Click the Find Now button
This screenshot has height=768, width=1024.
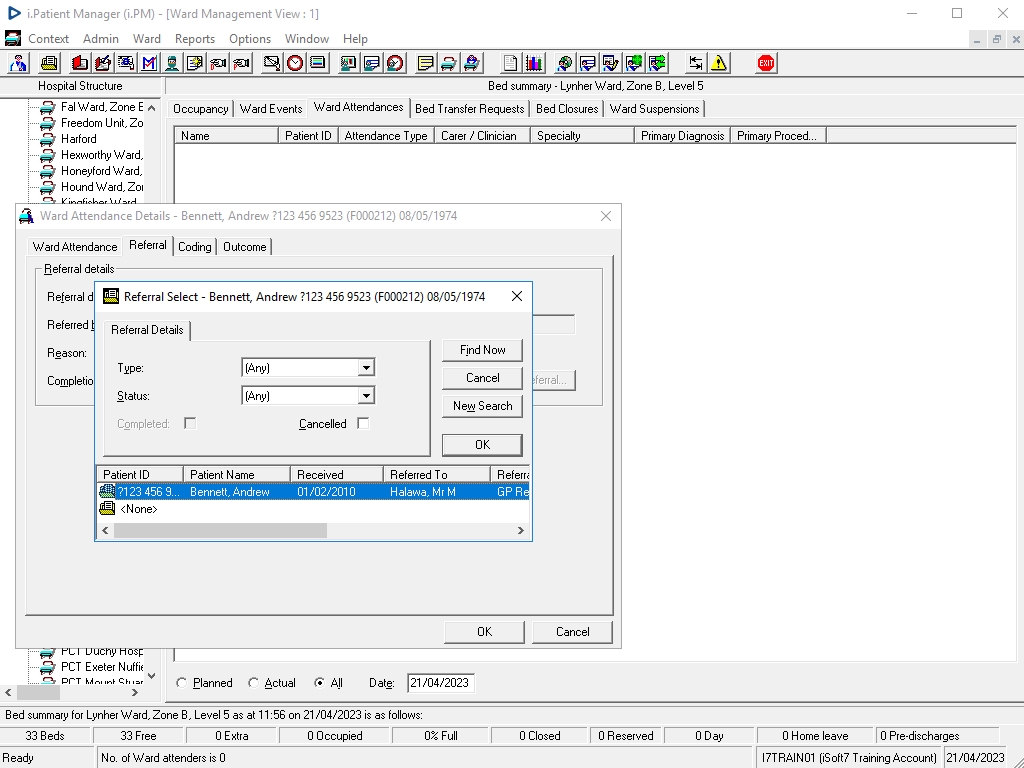click(x=483, y=350)
